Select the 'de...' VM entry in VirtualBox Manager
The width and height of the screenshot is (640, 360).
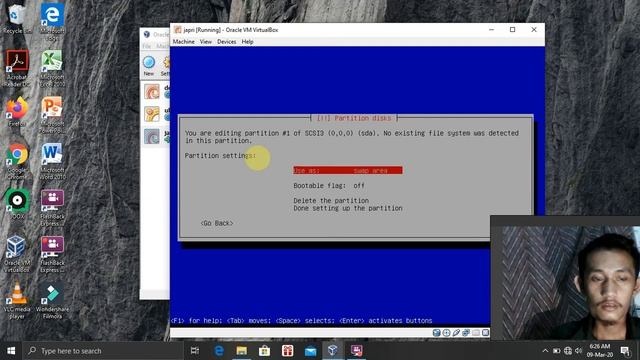156,91
